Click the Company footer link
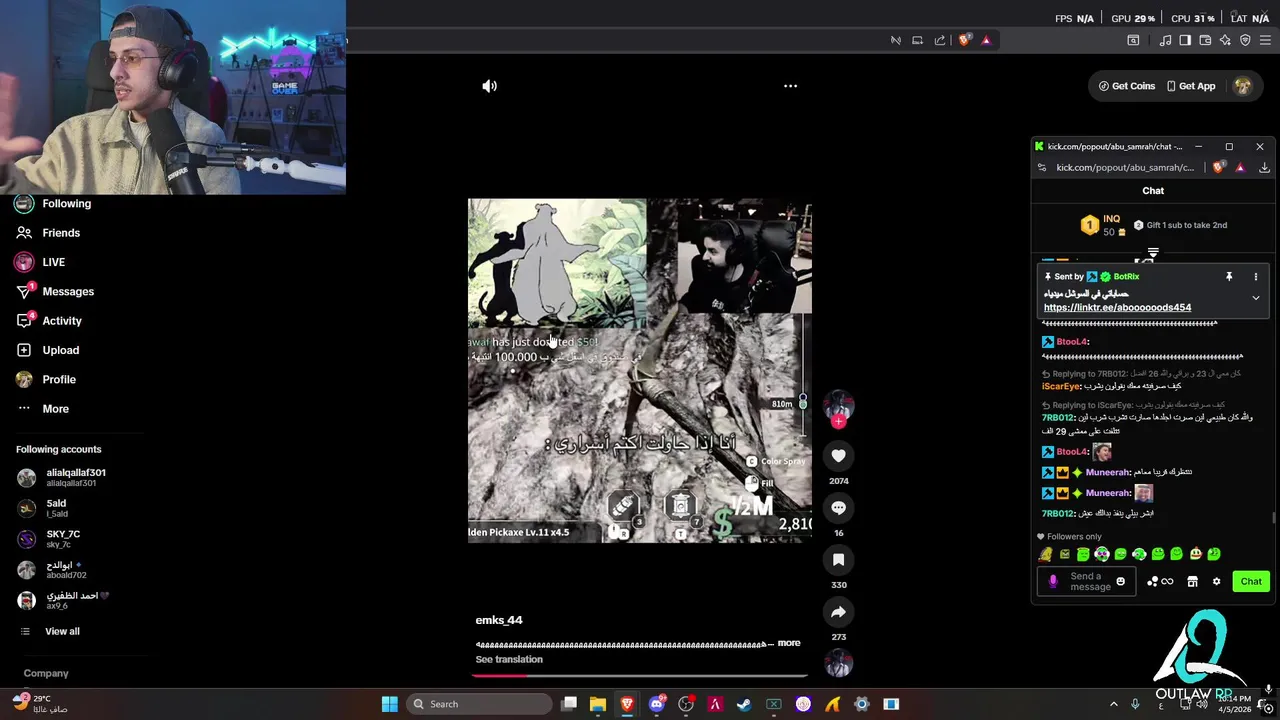 [x=46, y=673]
